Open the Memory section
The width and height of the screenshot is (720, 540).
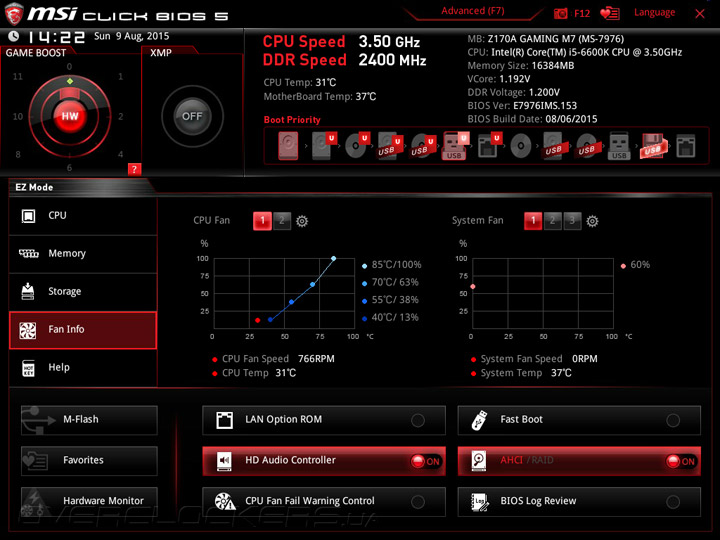83,253
